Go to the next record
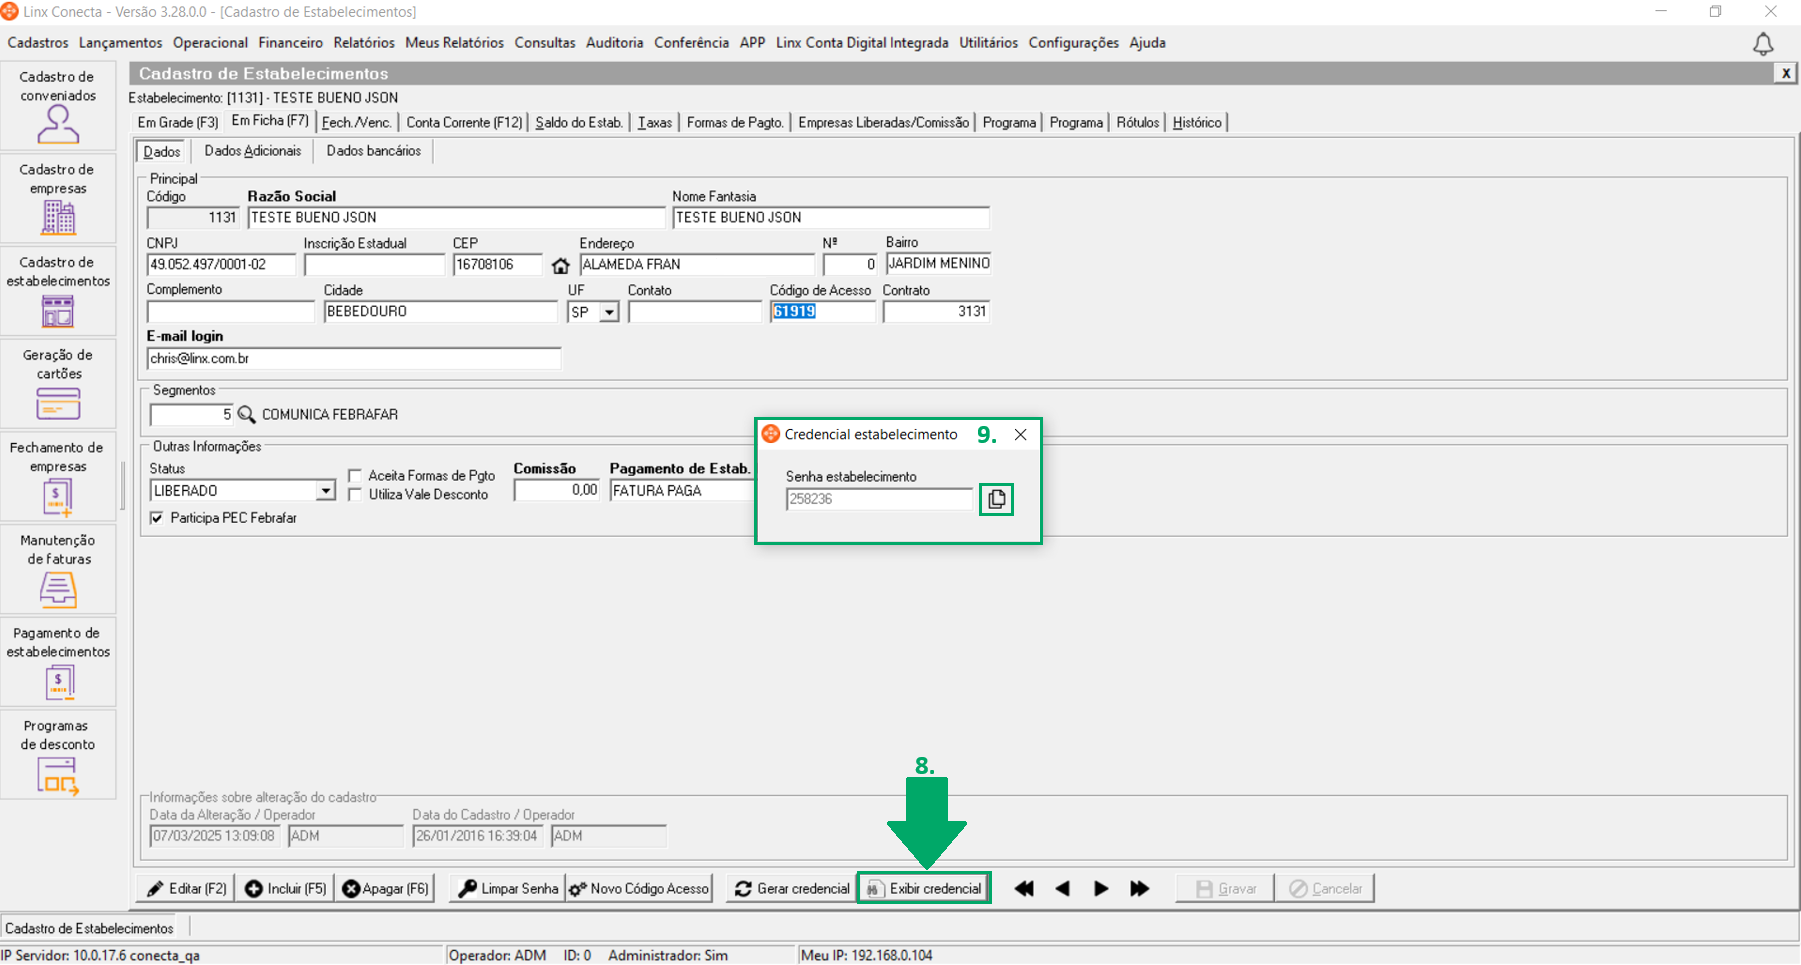Viewport: 1801px width, 965px height. pyautogui.click(x=1101, y=888)
